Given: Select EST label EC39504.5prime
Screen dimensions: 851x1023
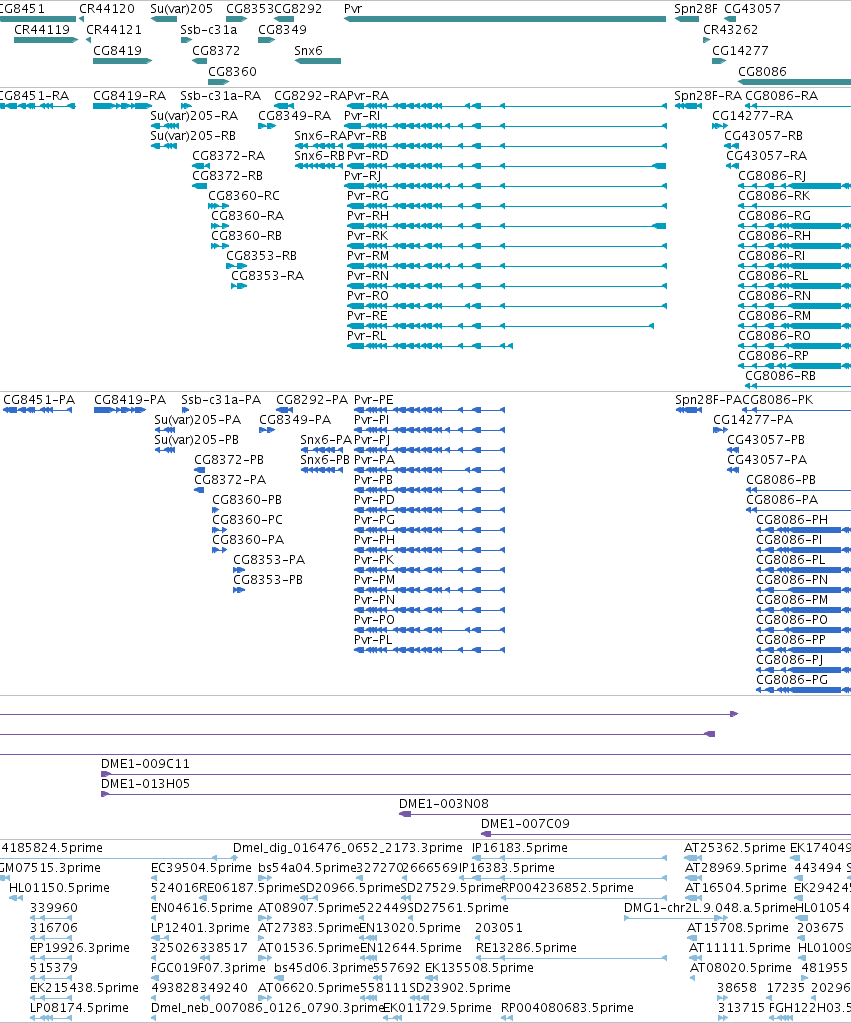Looking at the screenshot, I should click(201, 867).
